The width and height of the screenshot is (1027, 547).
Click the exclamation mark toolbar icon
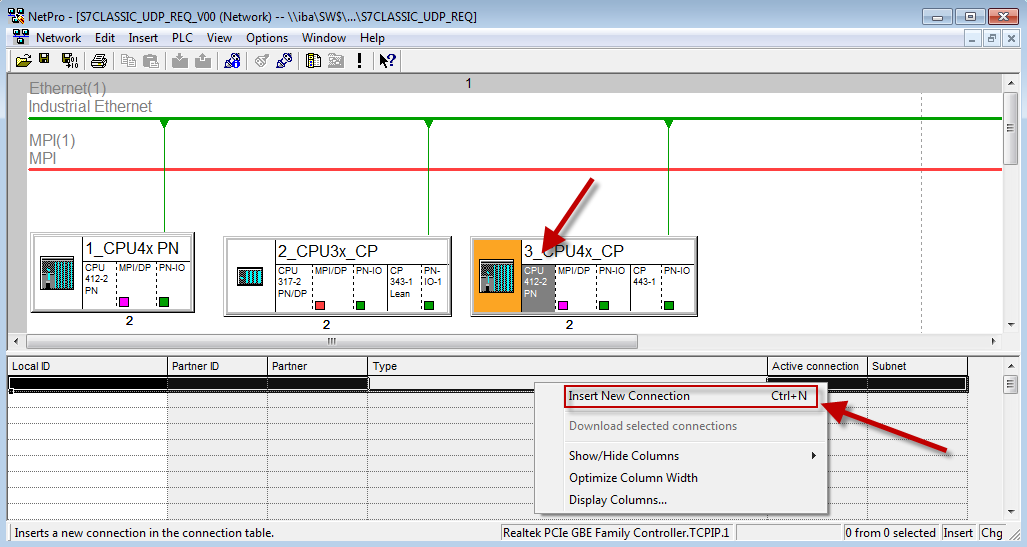[360, 61]
